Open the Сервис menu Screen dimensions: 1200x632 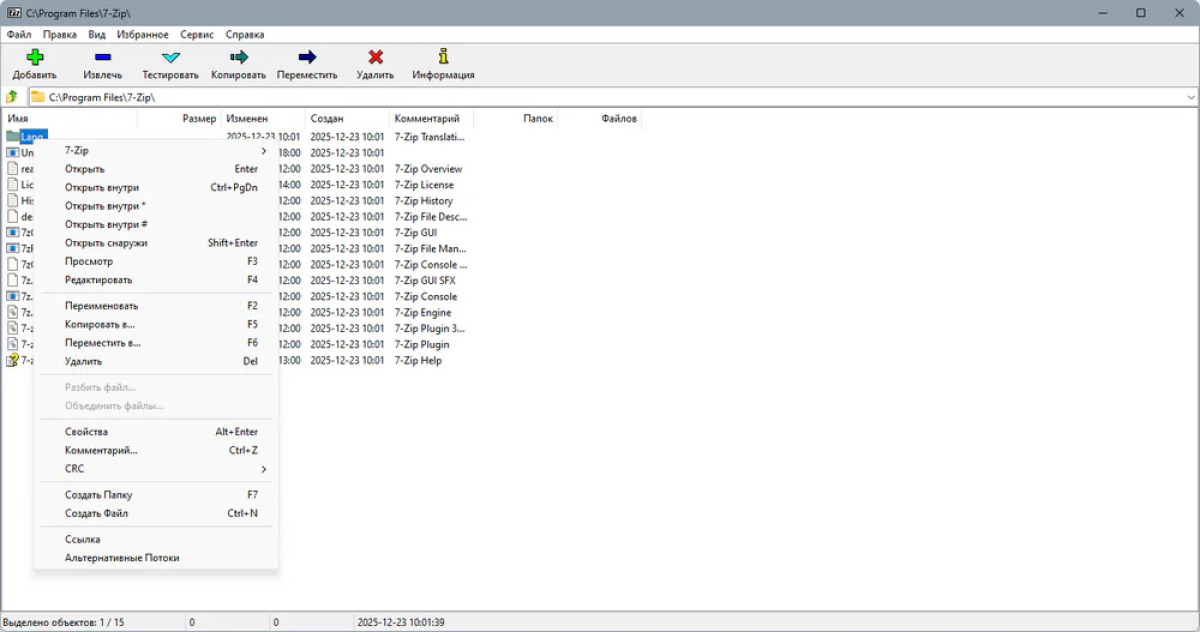(x=197, y=34)
